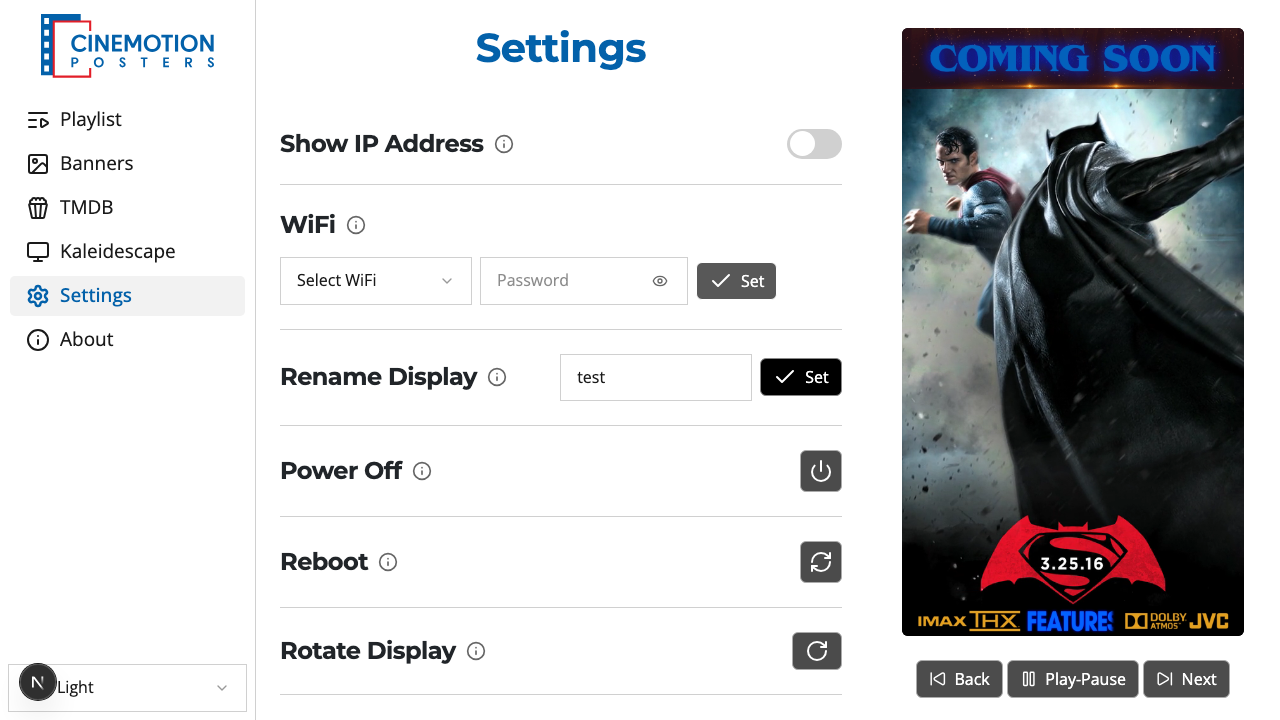Click the Back playback button
Viewport: 1280px width, 720px height.
(959, 679)
